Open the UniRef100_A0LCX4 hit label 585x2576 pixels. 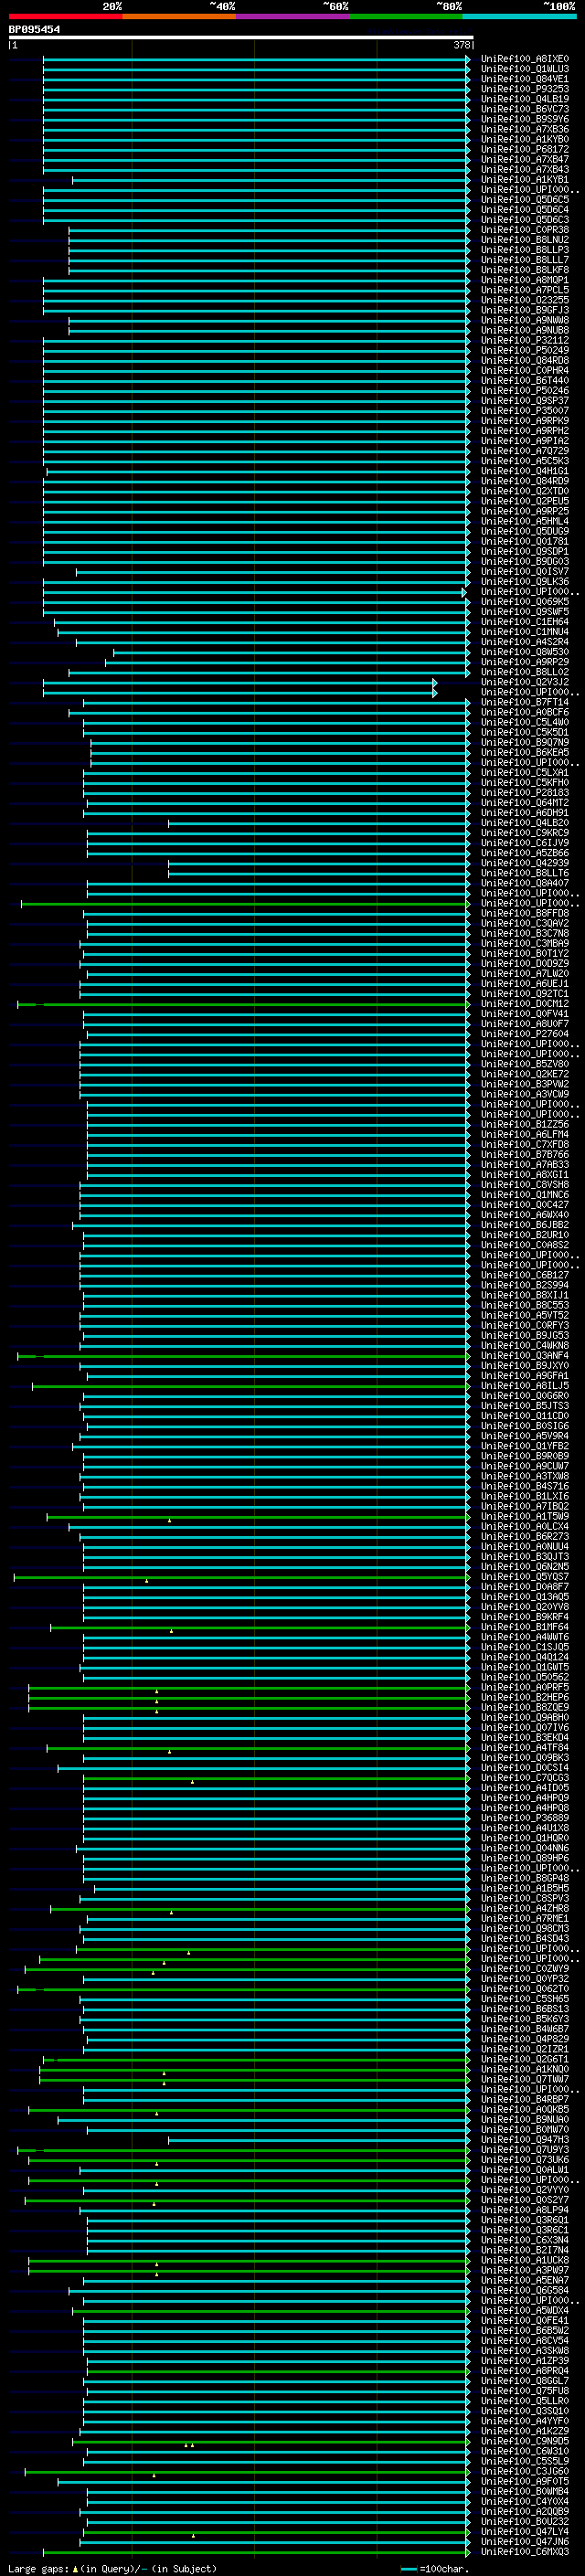524,1527
